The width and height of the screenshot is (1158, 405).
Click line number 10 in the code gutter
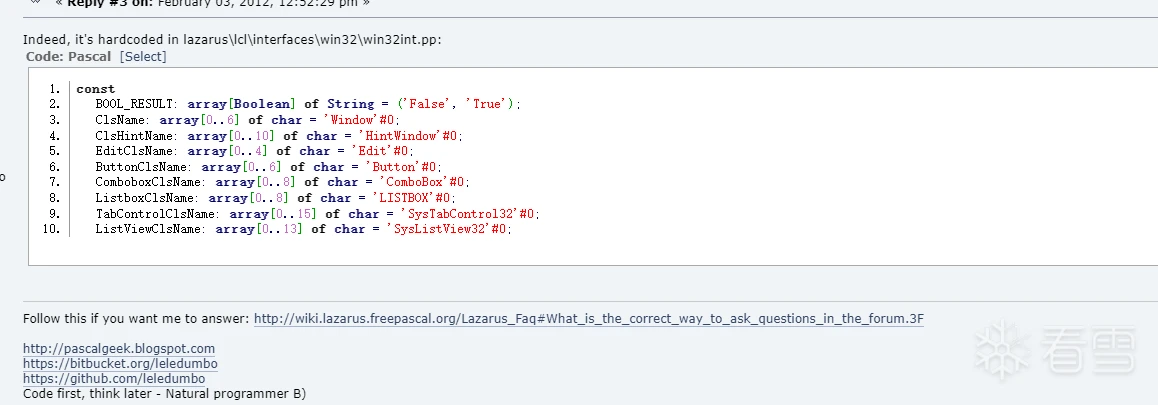[55, 229]
